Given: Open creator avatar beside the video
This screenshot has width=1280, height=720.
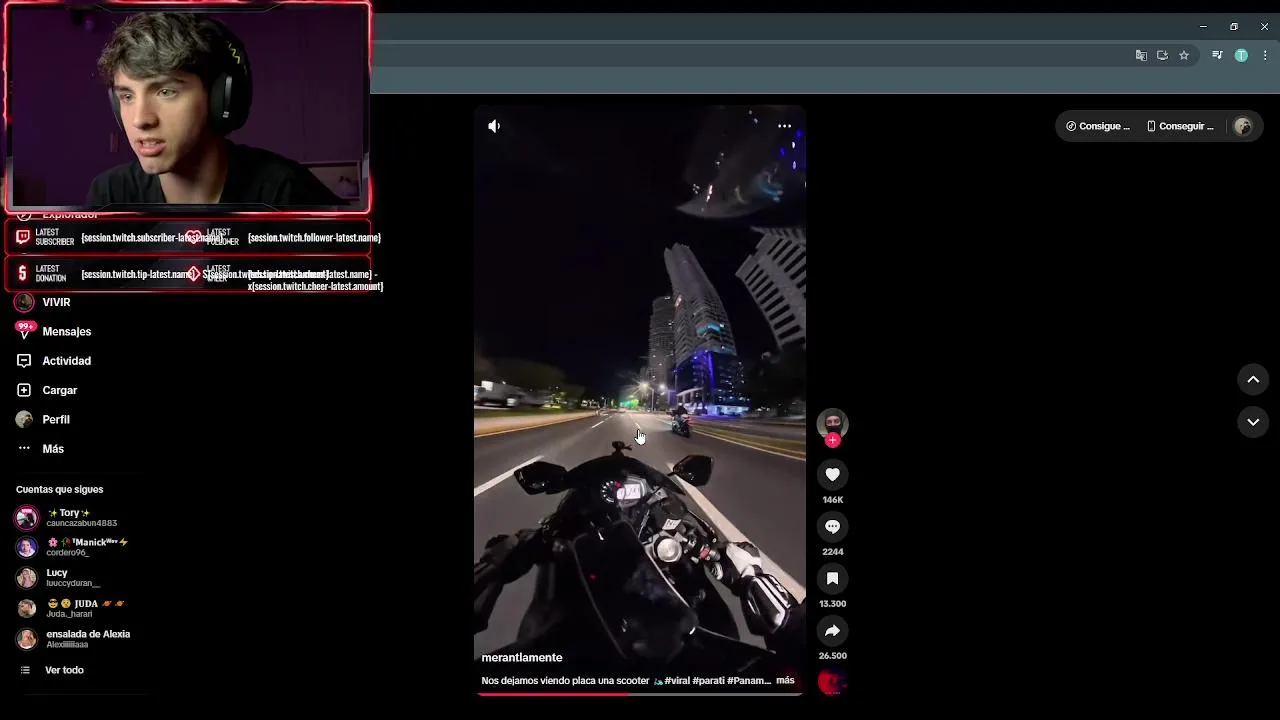Looking at the screenshot, I should click(832, 423).
